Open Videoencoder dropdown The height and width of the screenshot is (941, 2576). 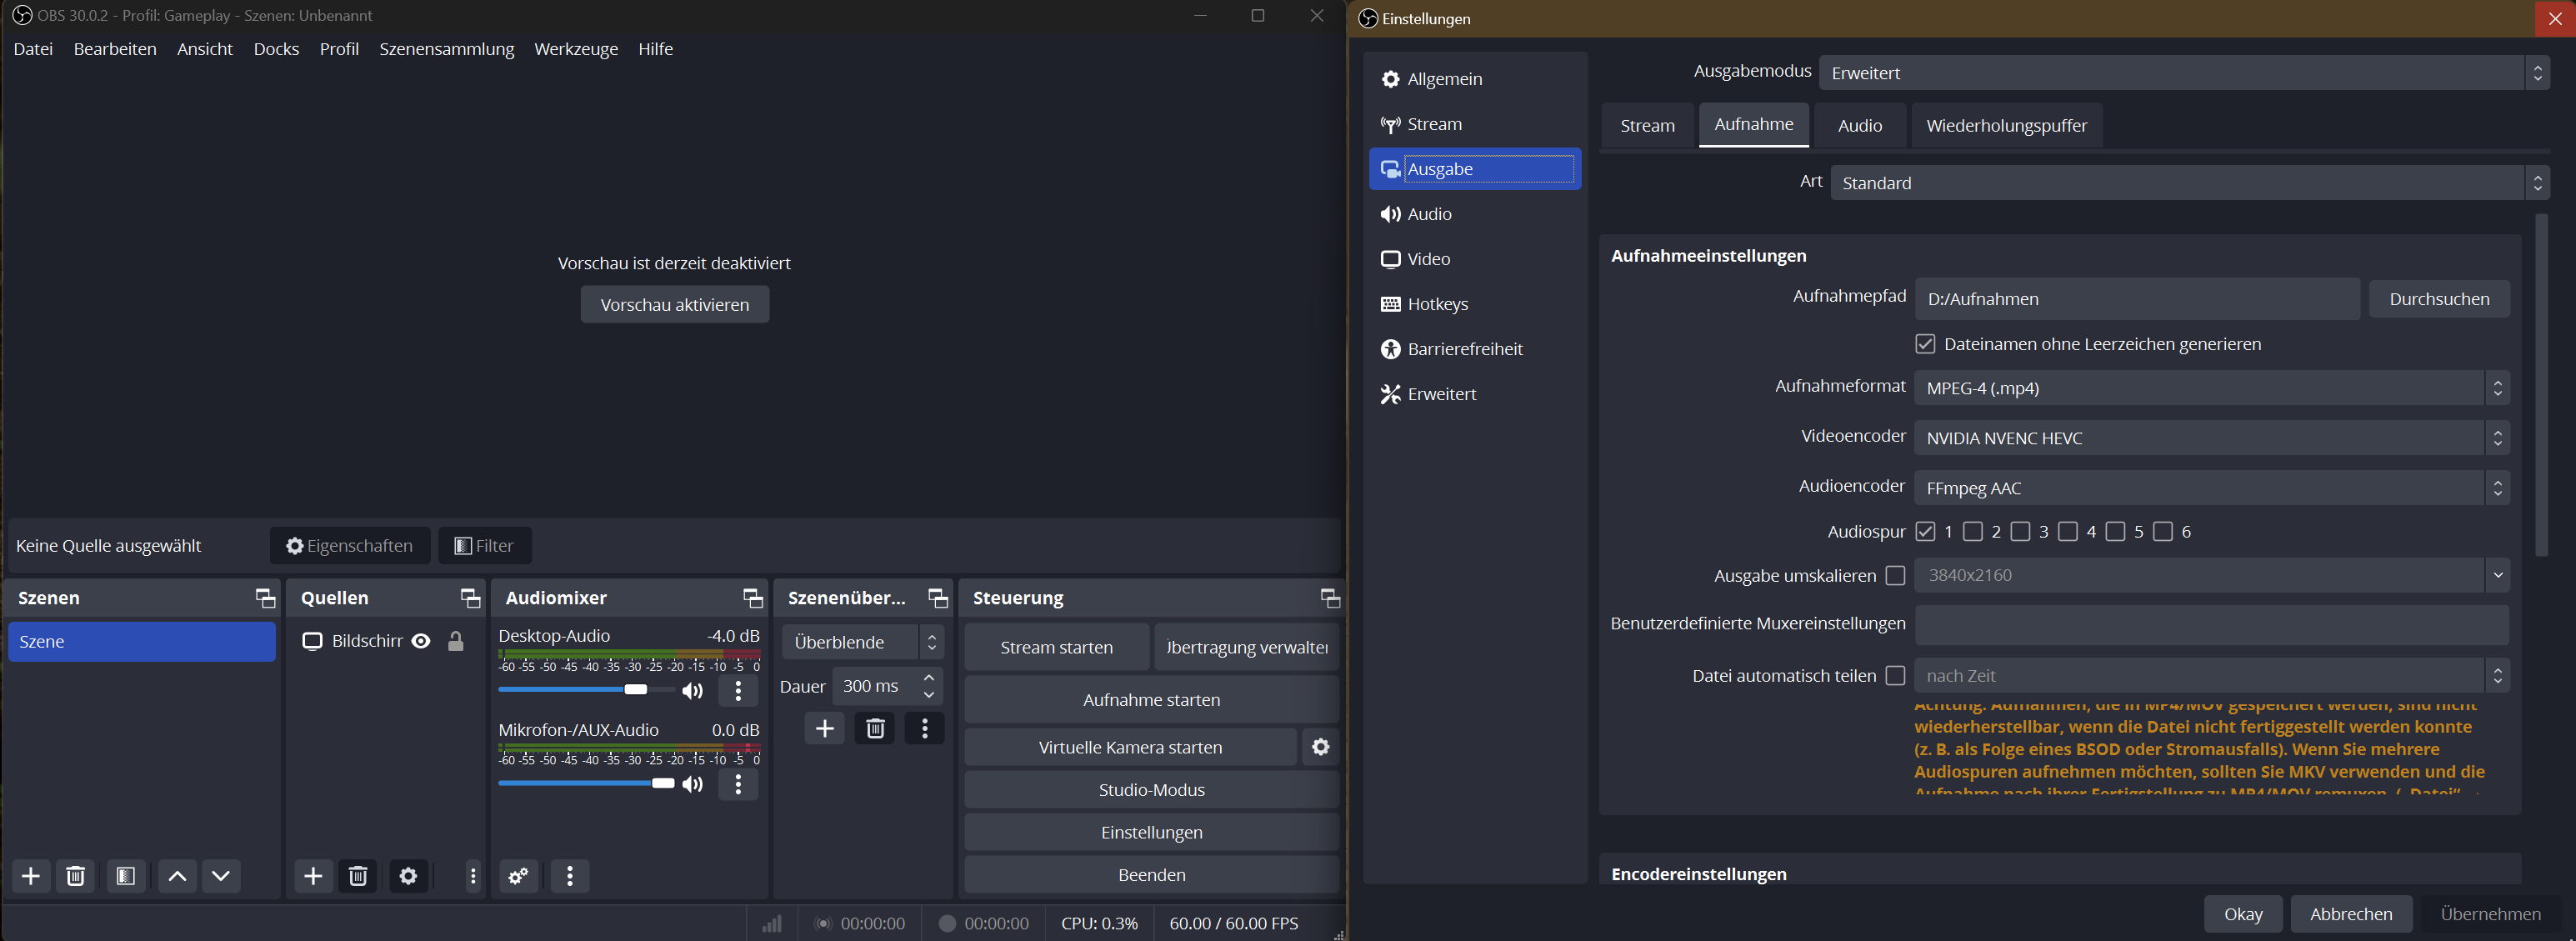2210,438
